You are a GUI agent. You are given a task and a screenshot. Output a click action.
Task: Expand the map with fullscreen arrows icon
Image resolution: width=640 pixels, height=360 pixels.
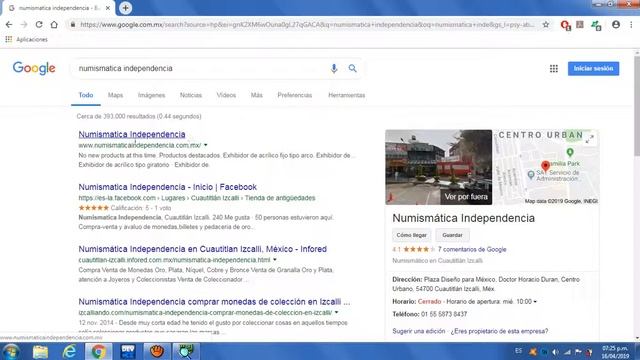[x=589, y=139]
